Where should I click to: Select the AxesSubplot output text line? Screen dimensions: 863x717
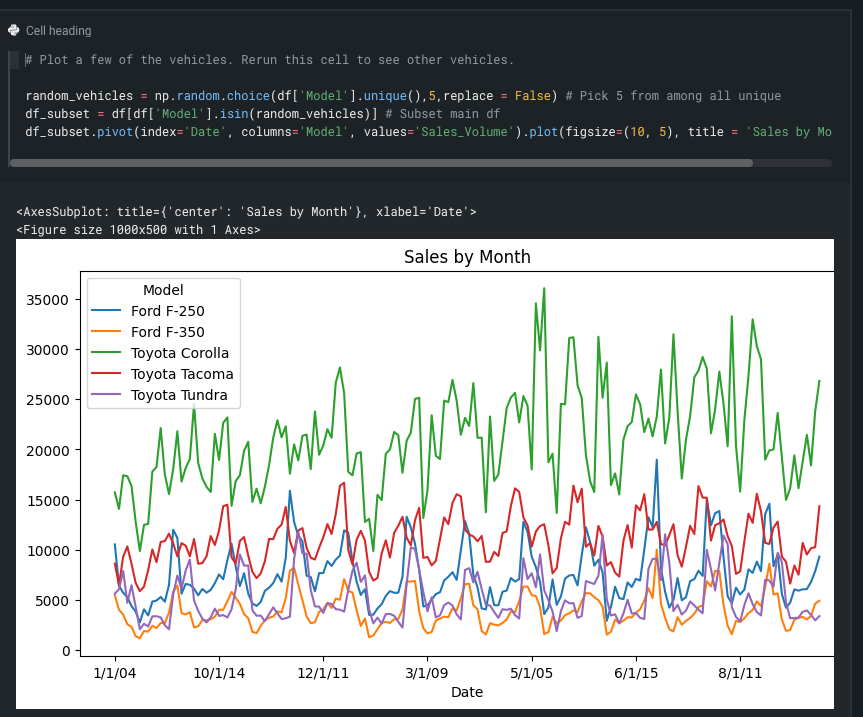(x=246, y=212)
